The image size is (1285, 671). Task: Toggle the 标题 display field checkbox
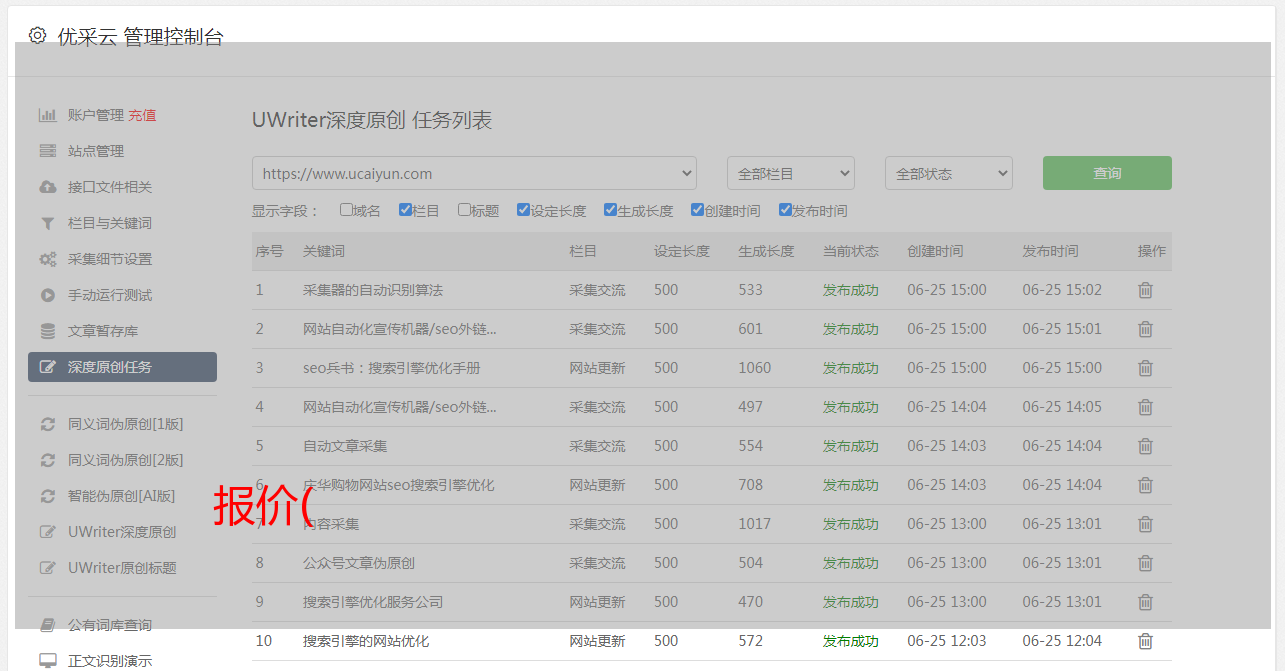[464, 210]
